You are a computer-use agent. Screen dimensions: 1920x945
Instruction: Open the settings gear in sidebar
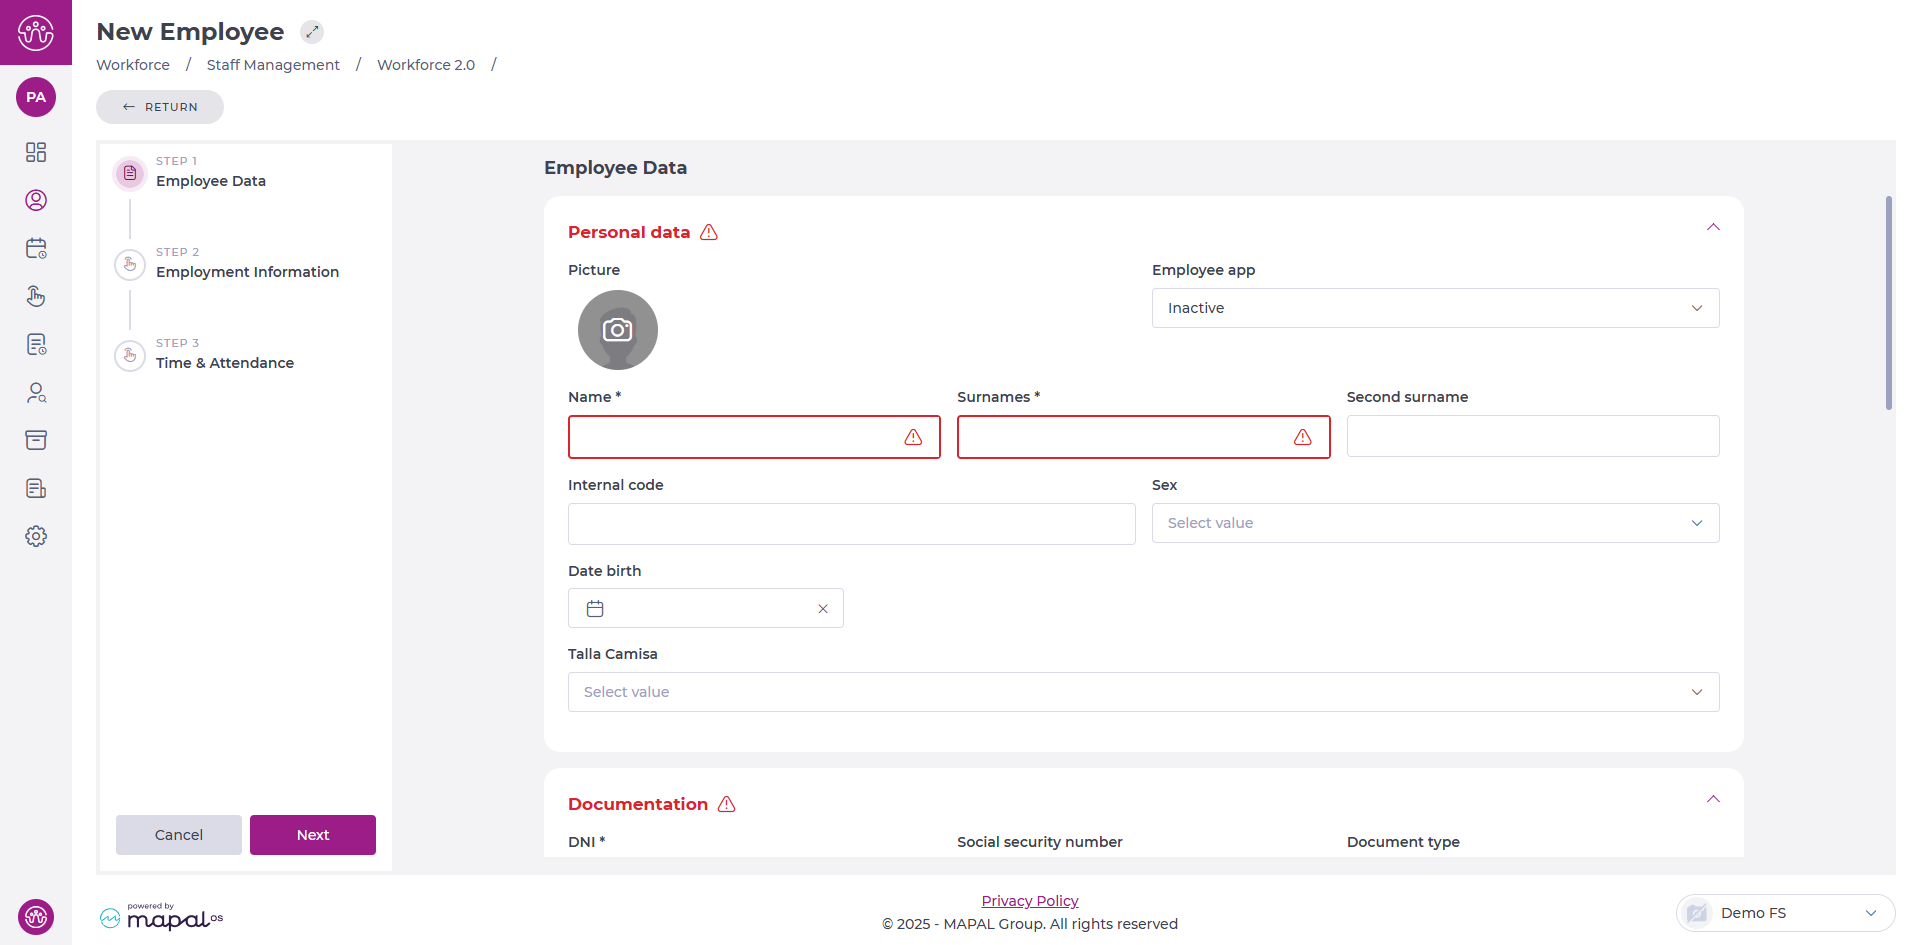click(36, 536)
